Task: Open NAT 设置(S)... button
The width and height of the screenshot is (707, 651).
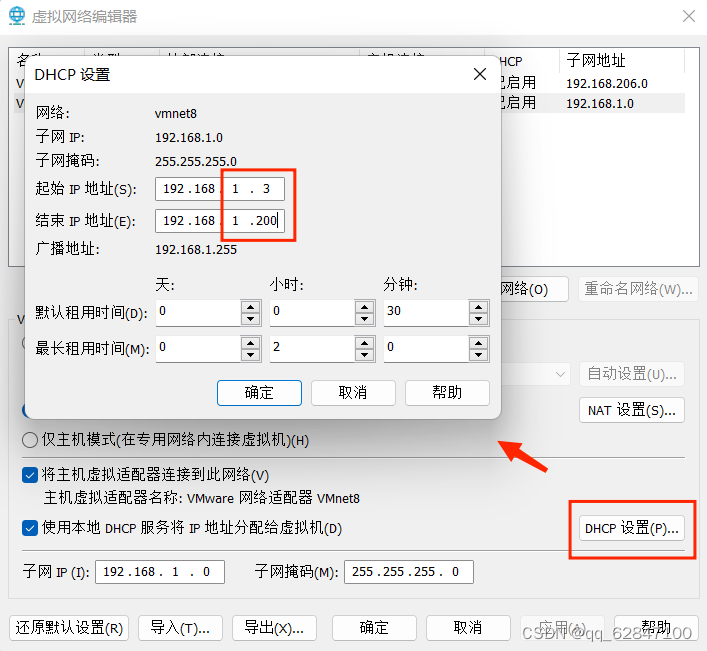Action: [632, 410]
